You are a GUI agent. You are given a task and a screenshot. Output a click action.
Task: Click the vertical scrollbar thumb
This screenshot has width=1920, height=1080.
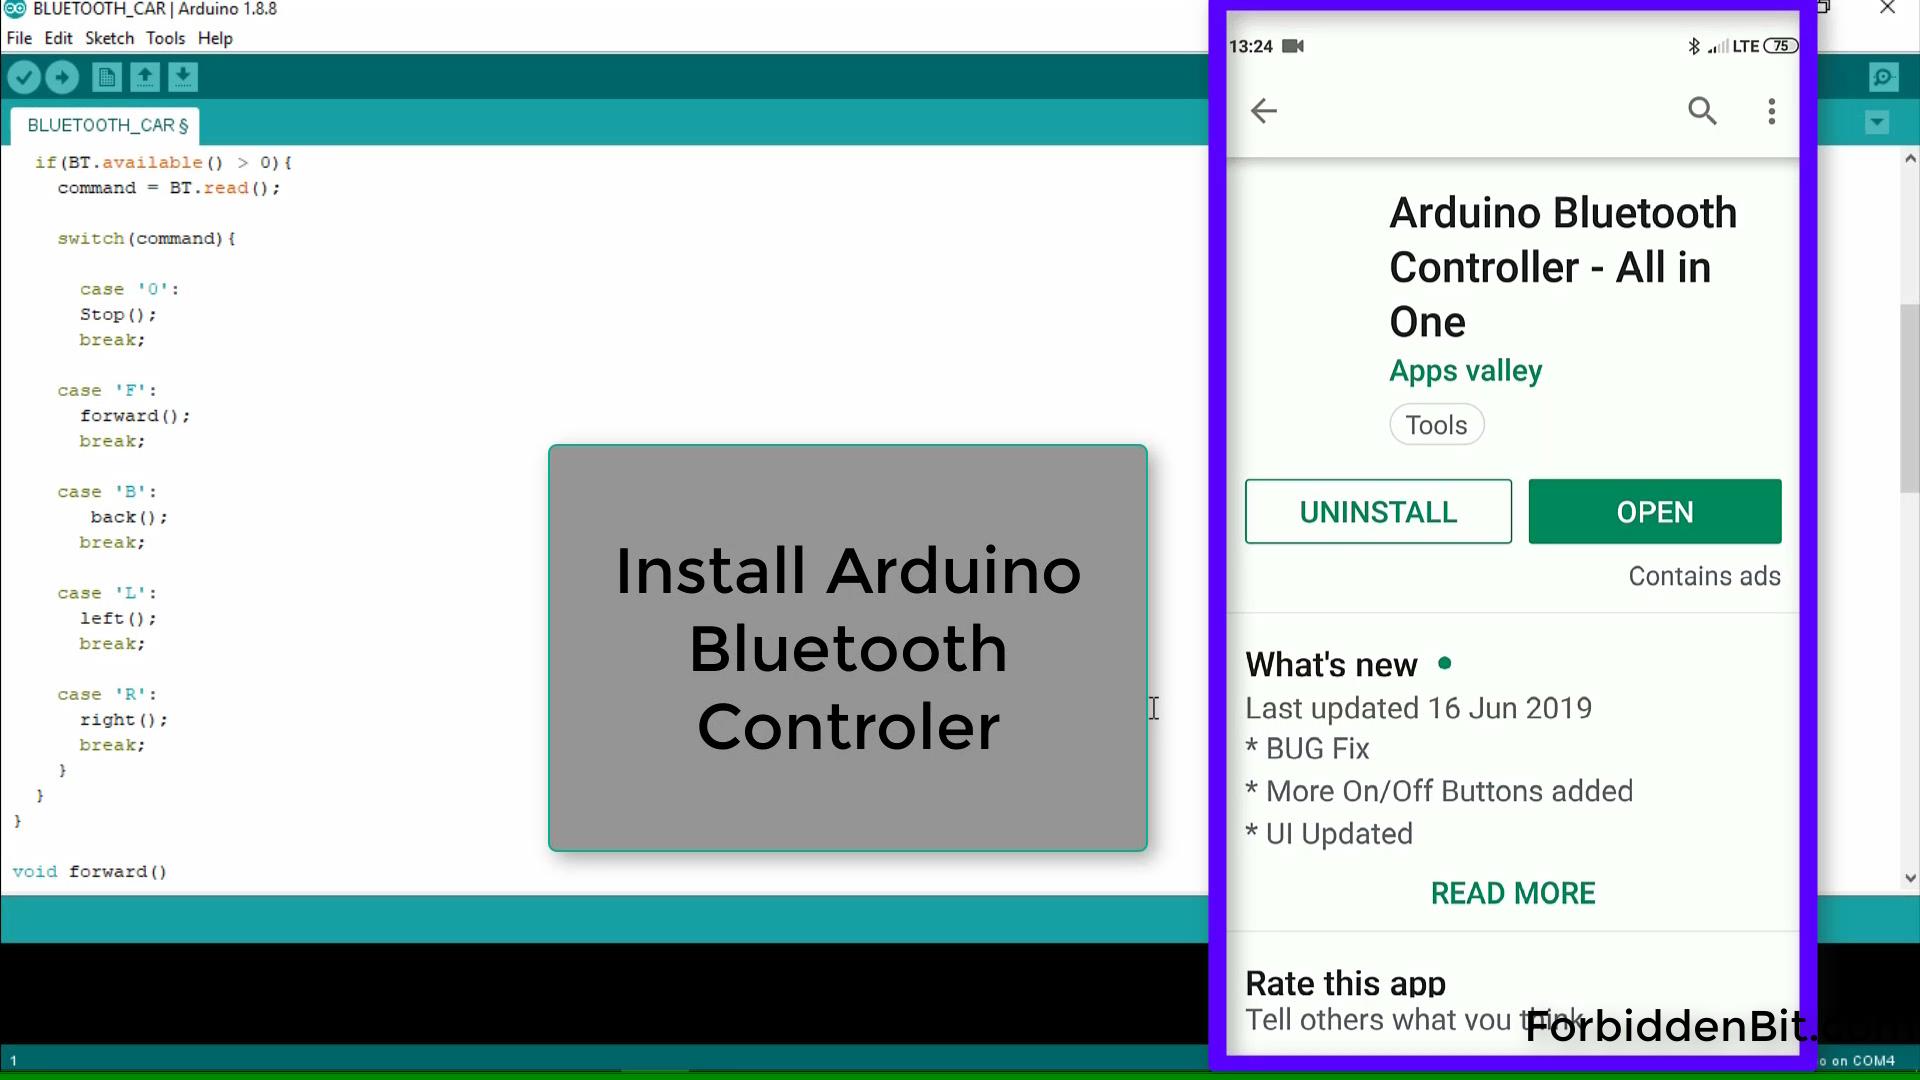[1910, 398]
